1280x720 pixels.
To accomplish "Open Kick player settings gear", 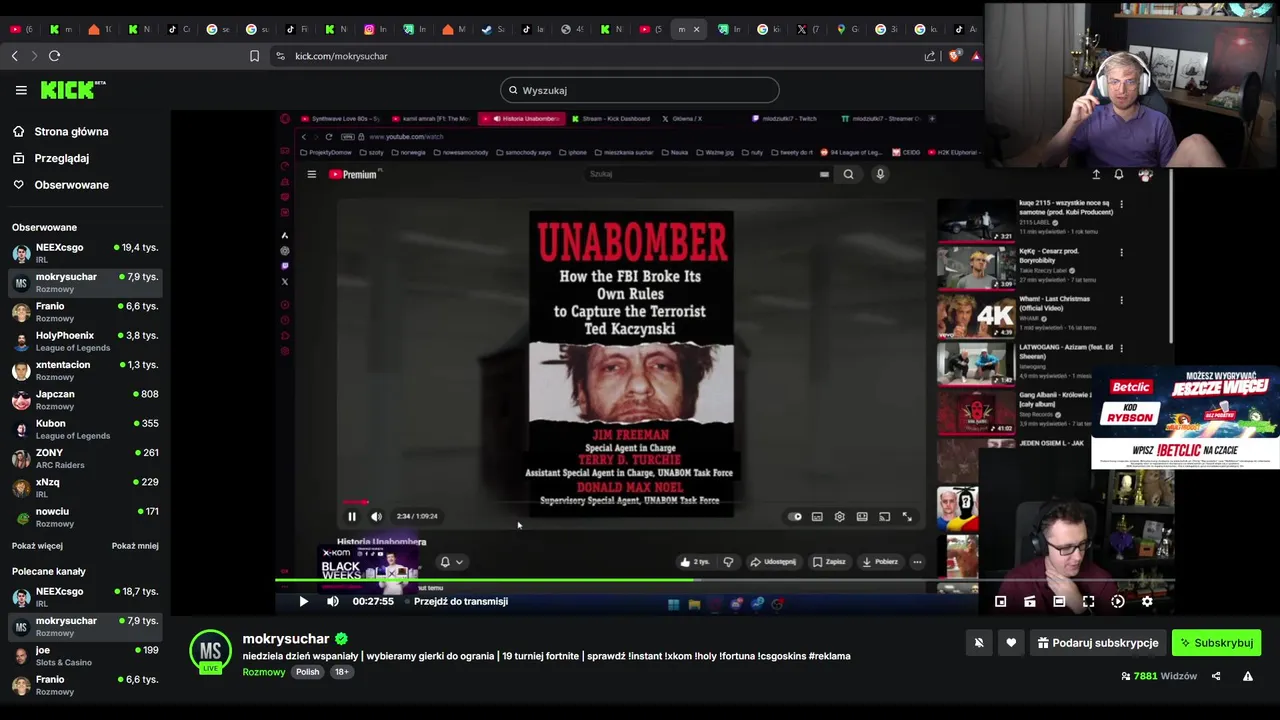I will click(1147, 601).
